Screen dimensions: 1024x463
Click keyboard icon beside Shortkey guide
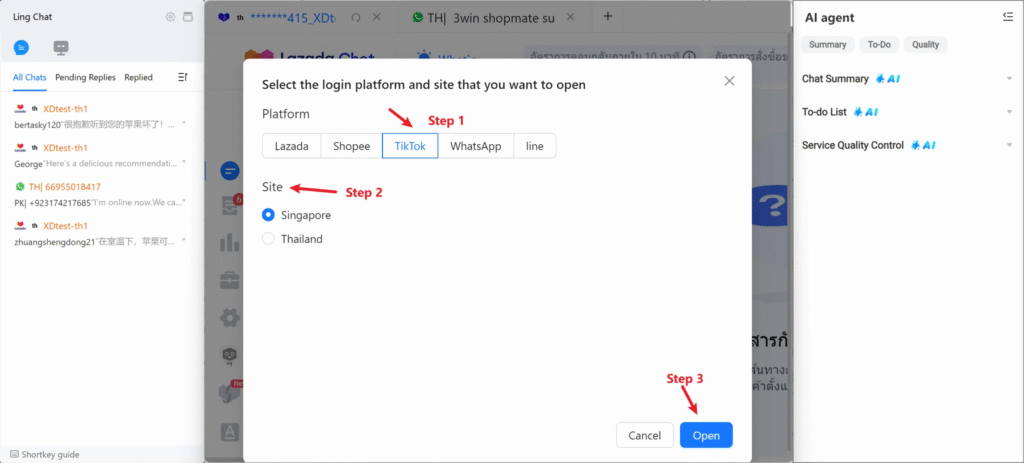point(14,454)
